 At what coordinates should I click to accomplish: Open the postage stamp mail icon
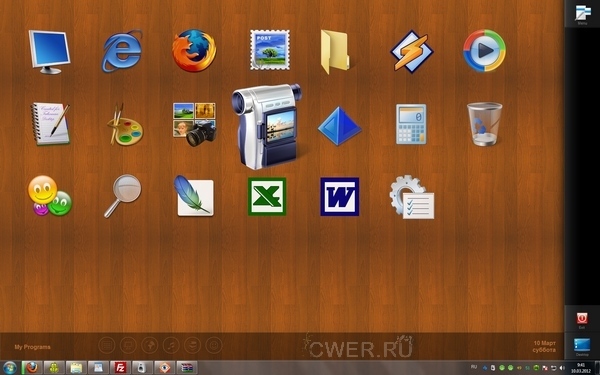tap(270, 50)
